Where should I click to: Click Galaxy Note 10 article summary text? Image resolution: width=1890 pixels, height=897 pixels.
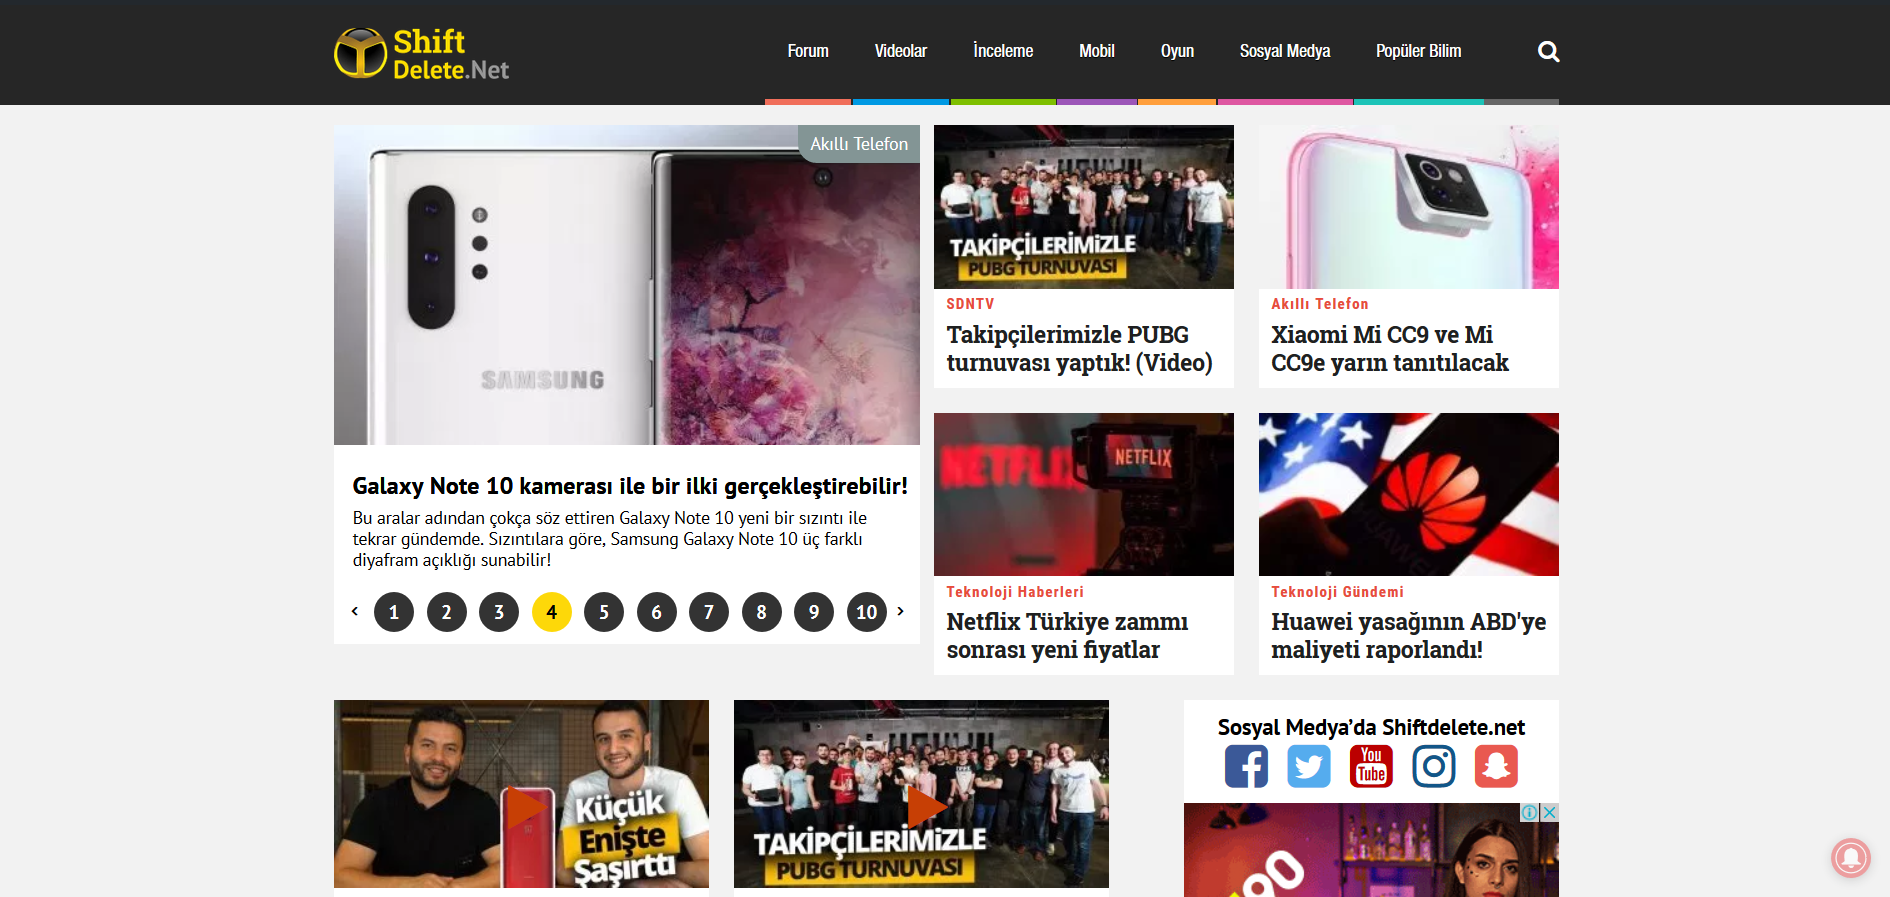[x=610, y=539]
